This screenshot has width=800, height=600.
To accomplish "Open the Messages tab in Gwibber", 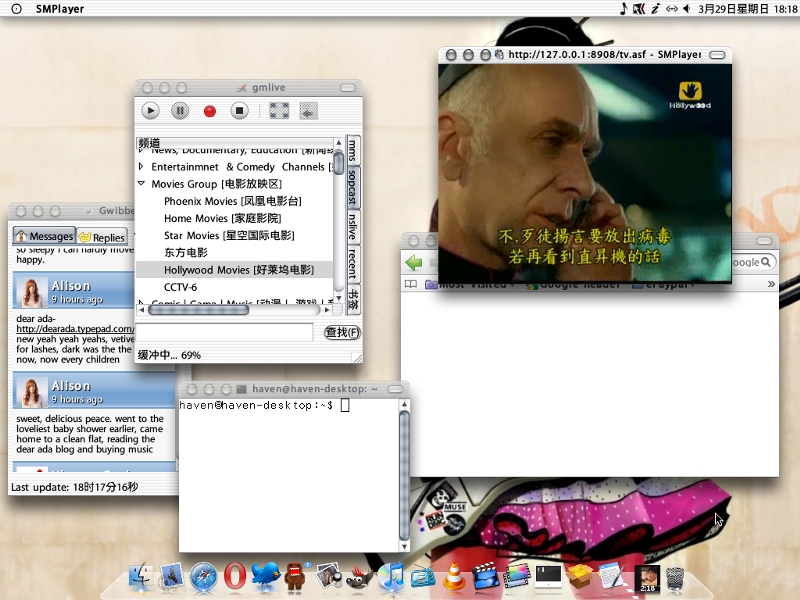I will tap(44, 236).
